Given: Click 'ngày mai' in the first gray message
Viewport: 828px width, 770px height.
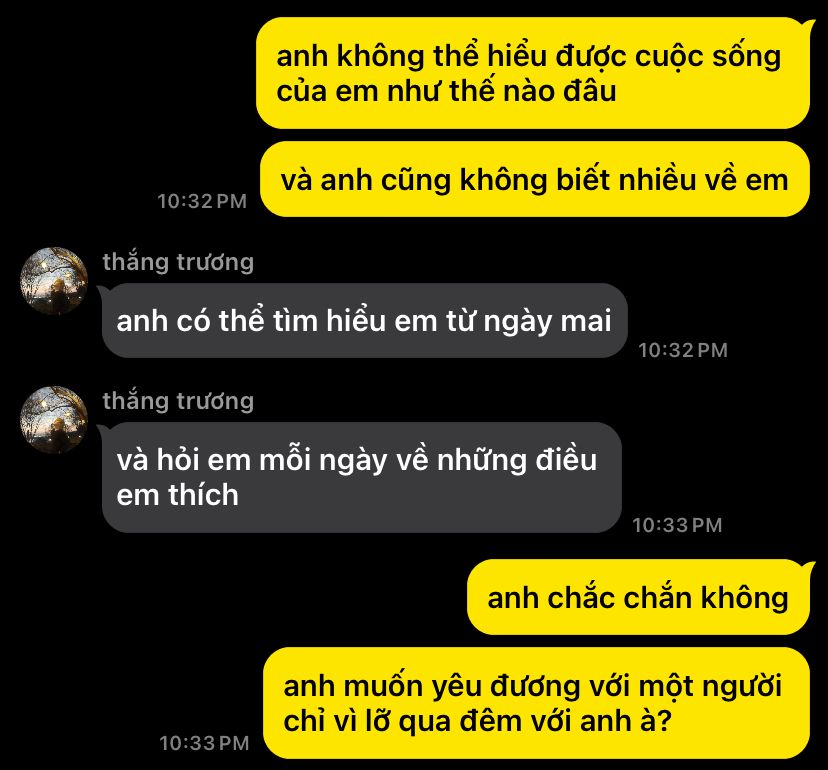Looking at the screenshot, I should (547, 322).
